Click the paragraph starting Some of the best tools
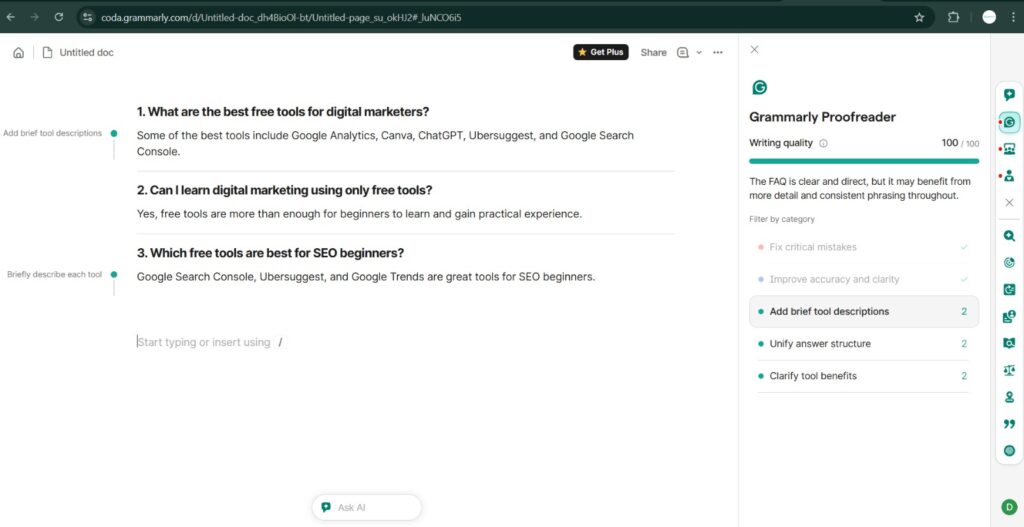Screen dimensions: 1024x527 point(385,144)
